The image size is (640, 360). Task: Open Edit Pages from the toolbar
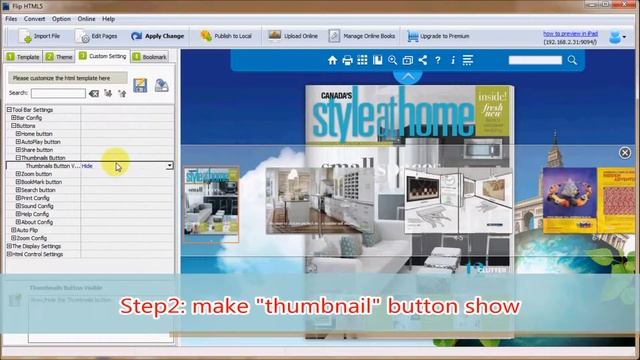point(97,36)
